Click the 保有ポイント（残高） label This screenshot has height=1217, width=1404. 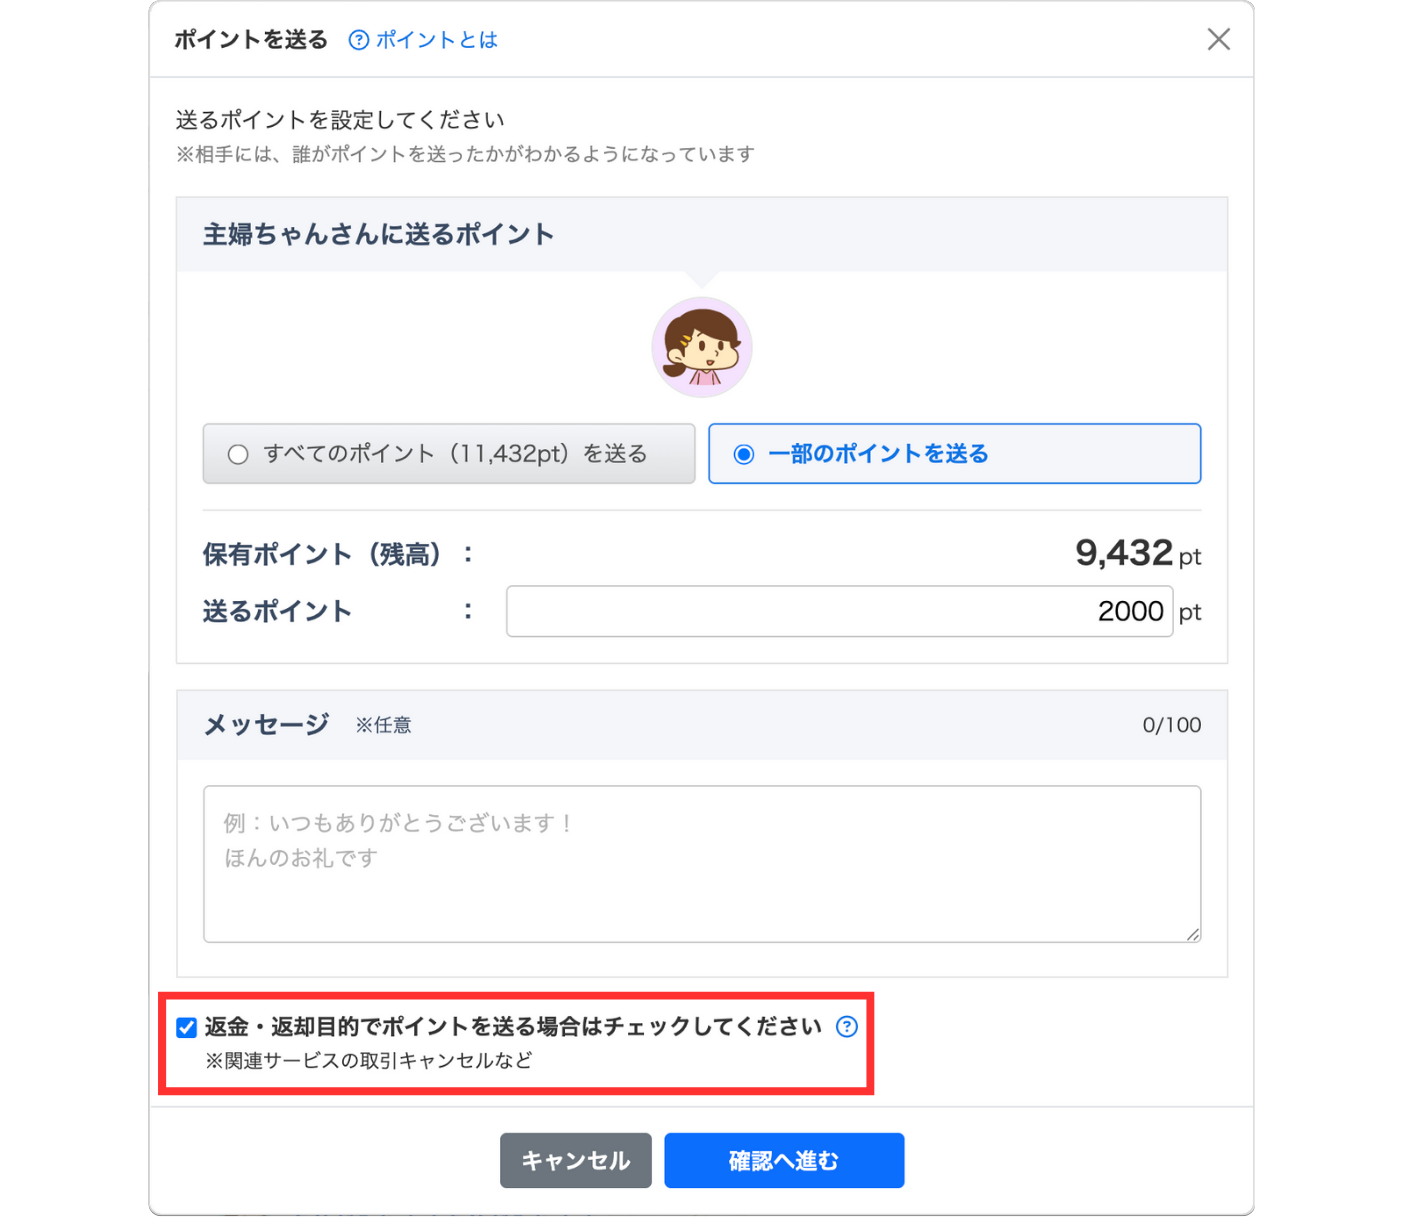pos(322,554)
